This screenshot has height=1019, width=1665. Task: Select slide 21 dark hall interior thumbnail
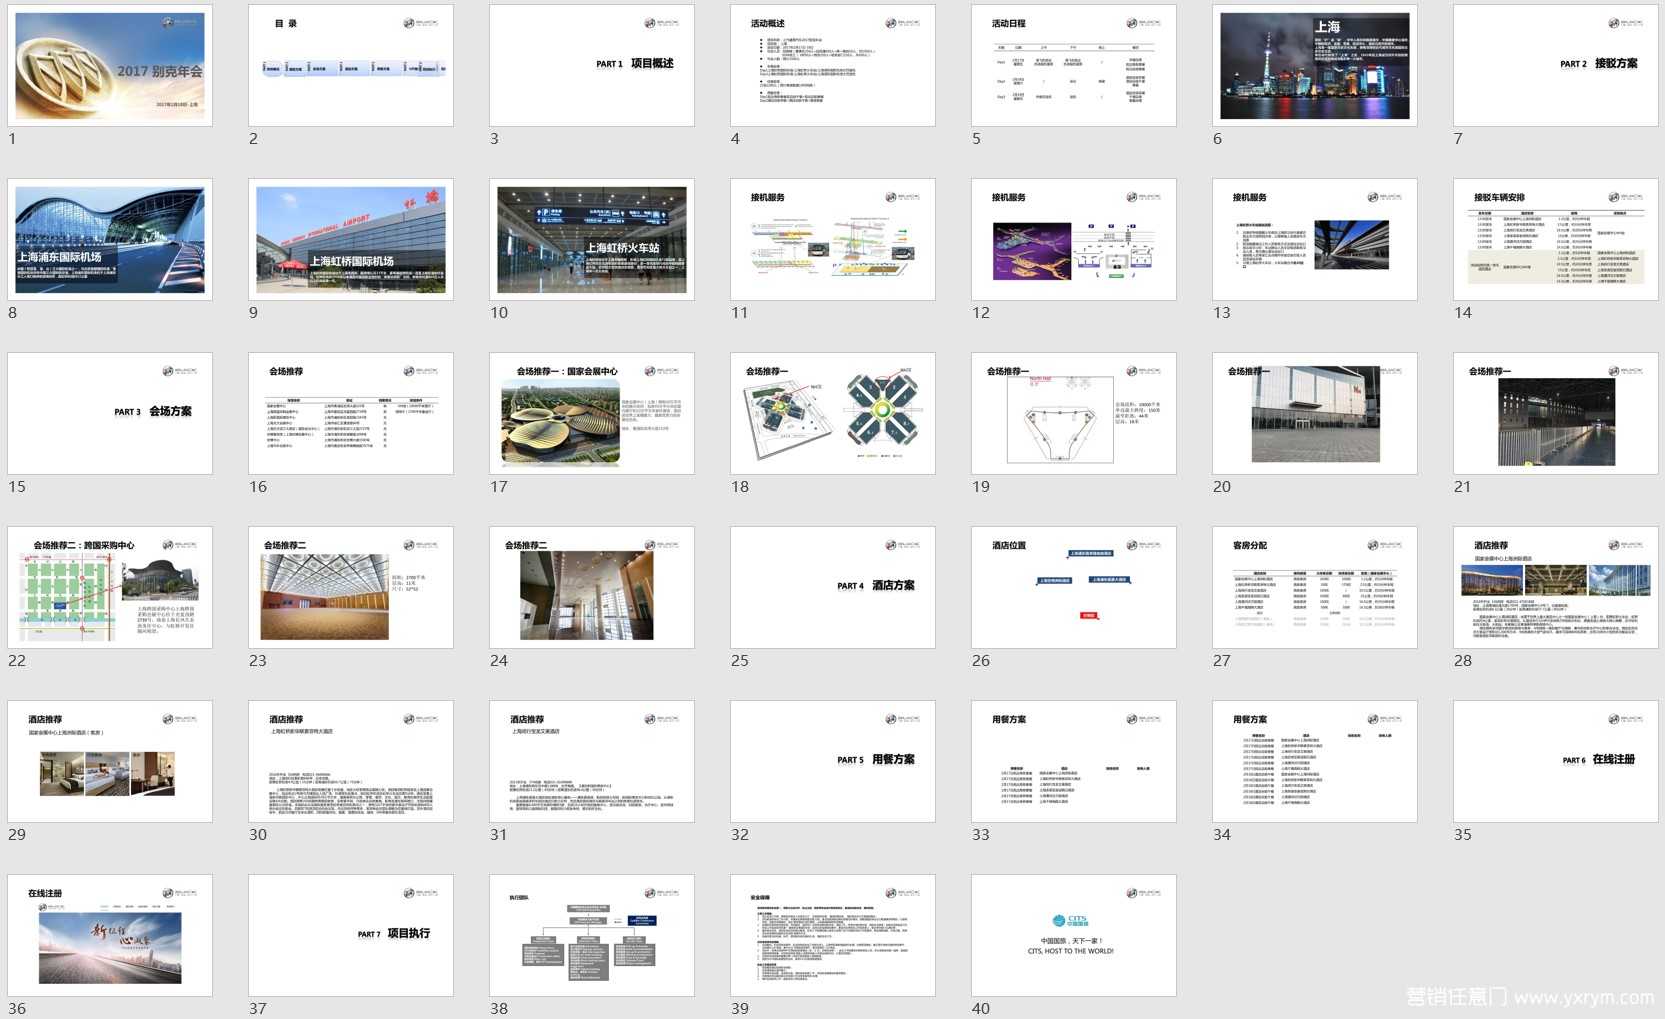click(1556, 413)
